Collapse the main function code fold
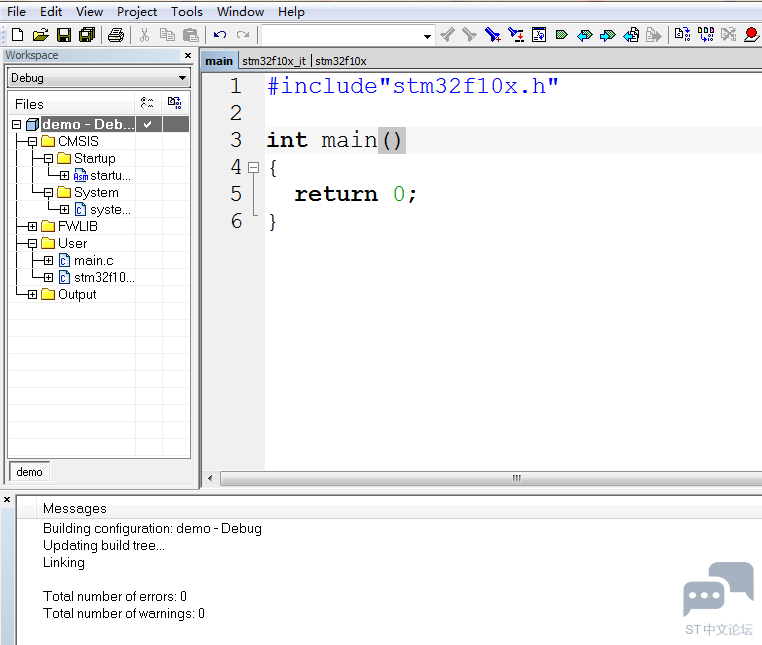 pos(254,168)
